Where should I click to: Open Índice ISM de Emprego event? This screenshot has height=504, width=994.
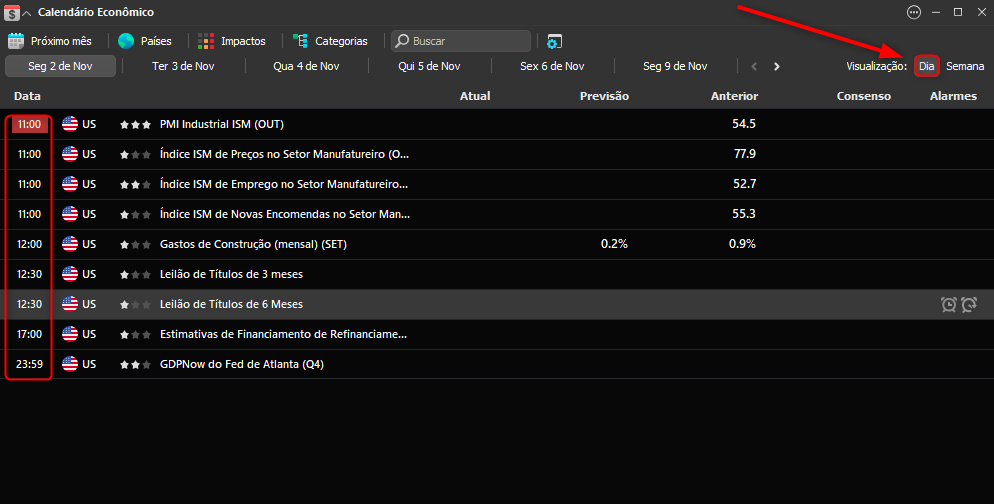[x=284, y=184]
